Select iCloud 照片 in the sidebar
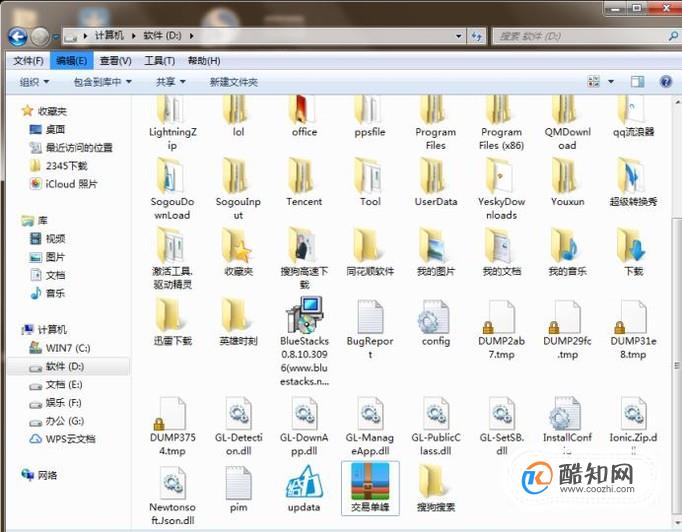Image resolution: width=682 pixels, height=532 pixels. 64,184
